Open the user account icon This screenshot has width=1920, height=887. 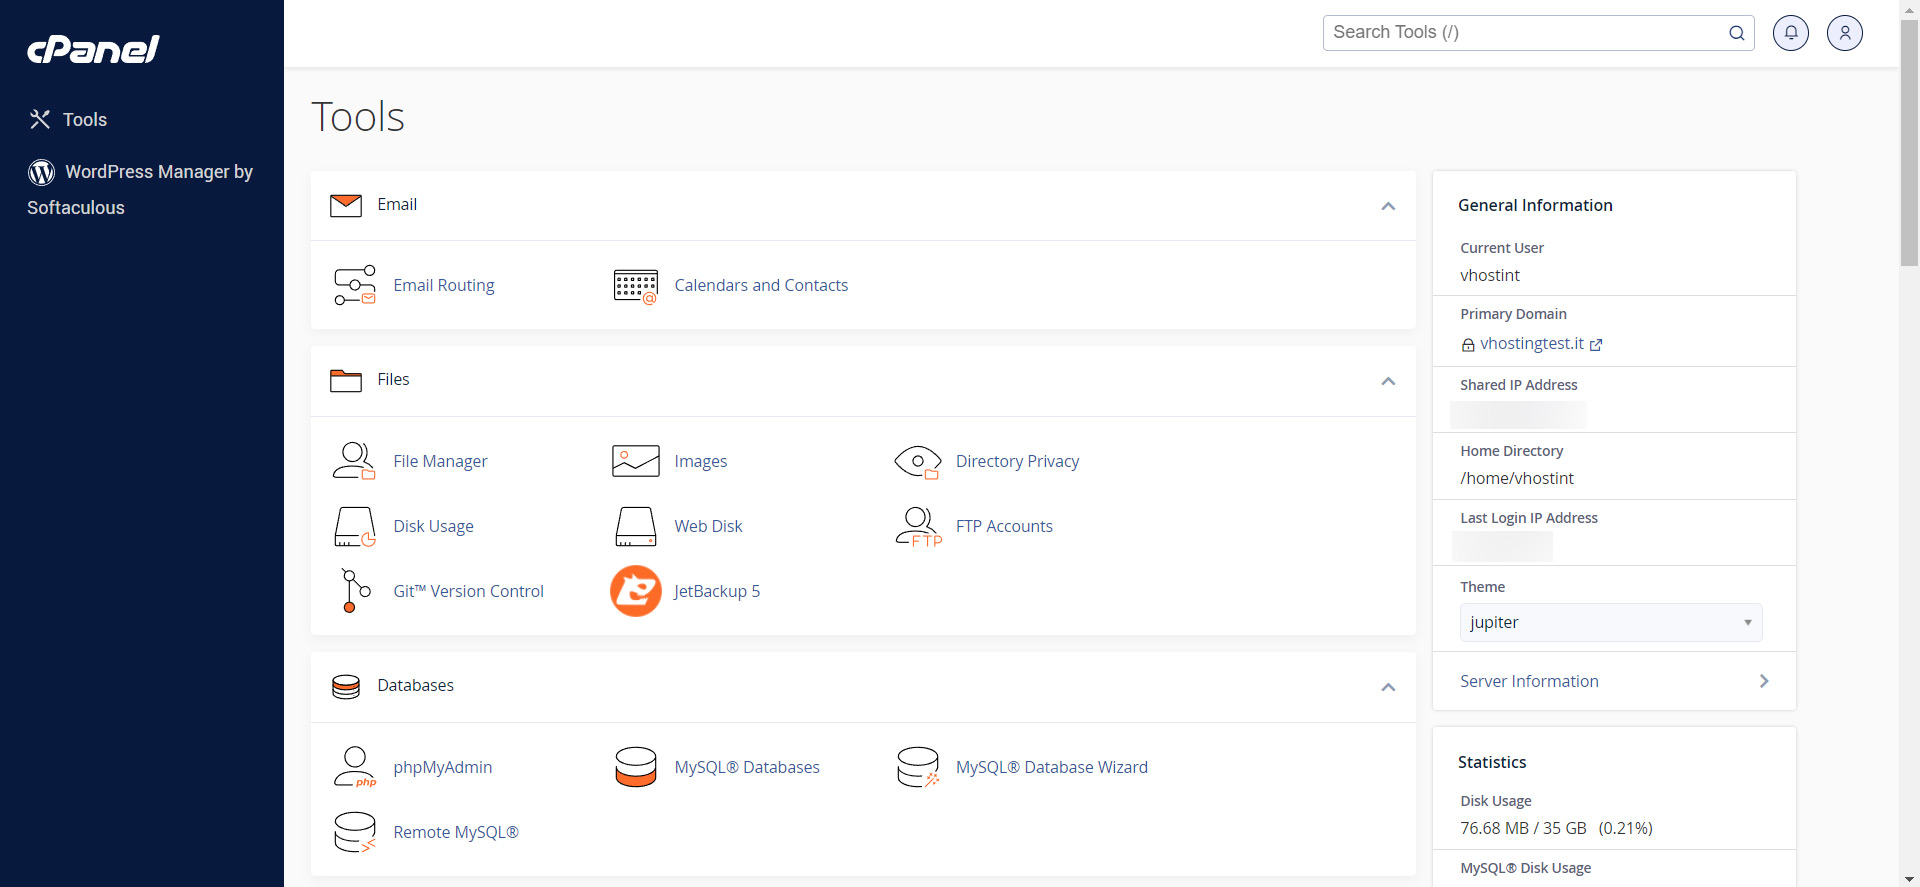tap(1845, 33)
